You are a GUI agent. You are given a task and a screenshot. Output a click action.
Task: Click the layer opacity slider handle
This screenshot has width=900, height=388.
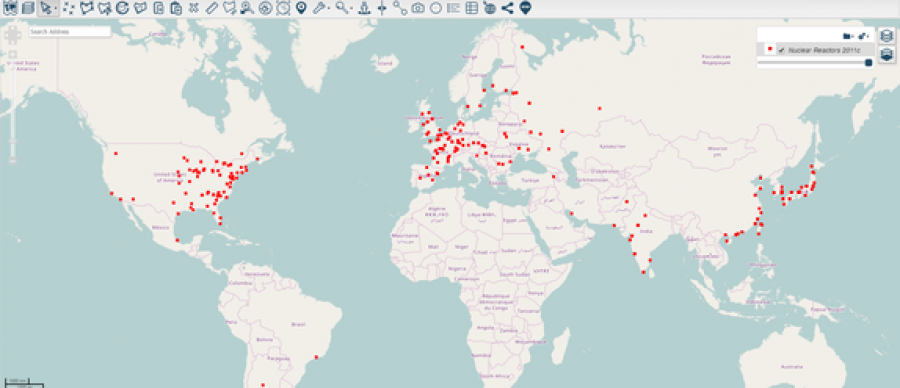(868, 62)
